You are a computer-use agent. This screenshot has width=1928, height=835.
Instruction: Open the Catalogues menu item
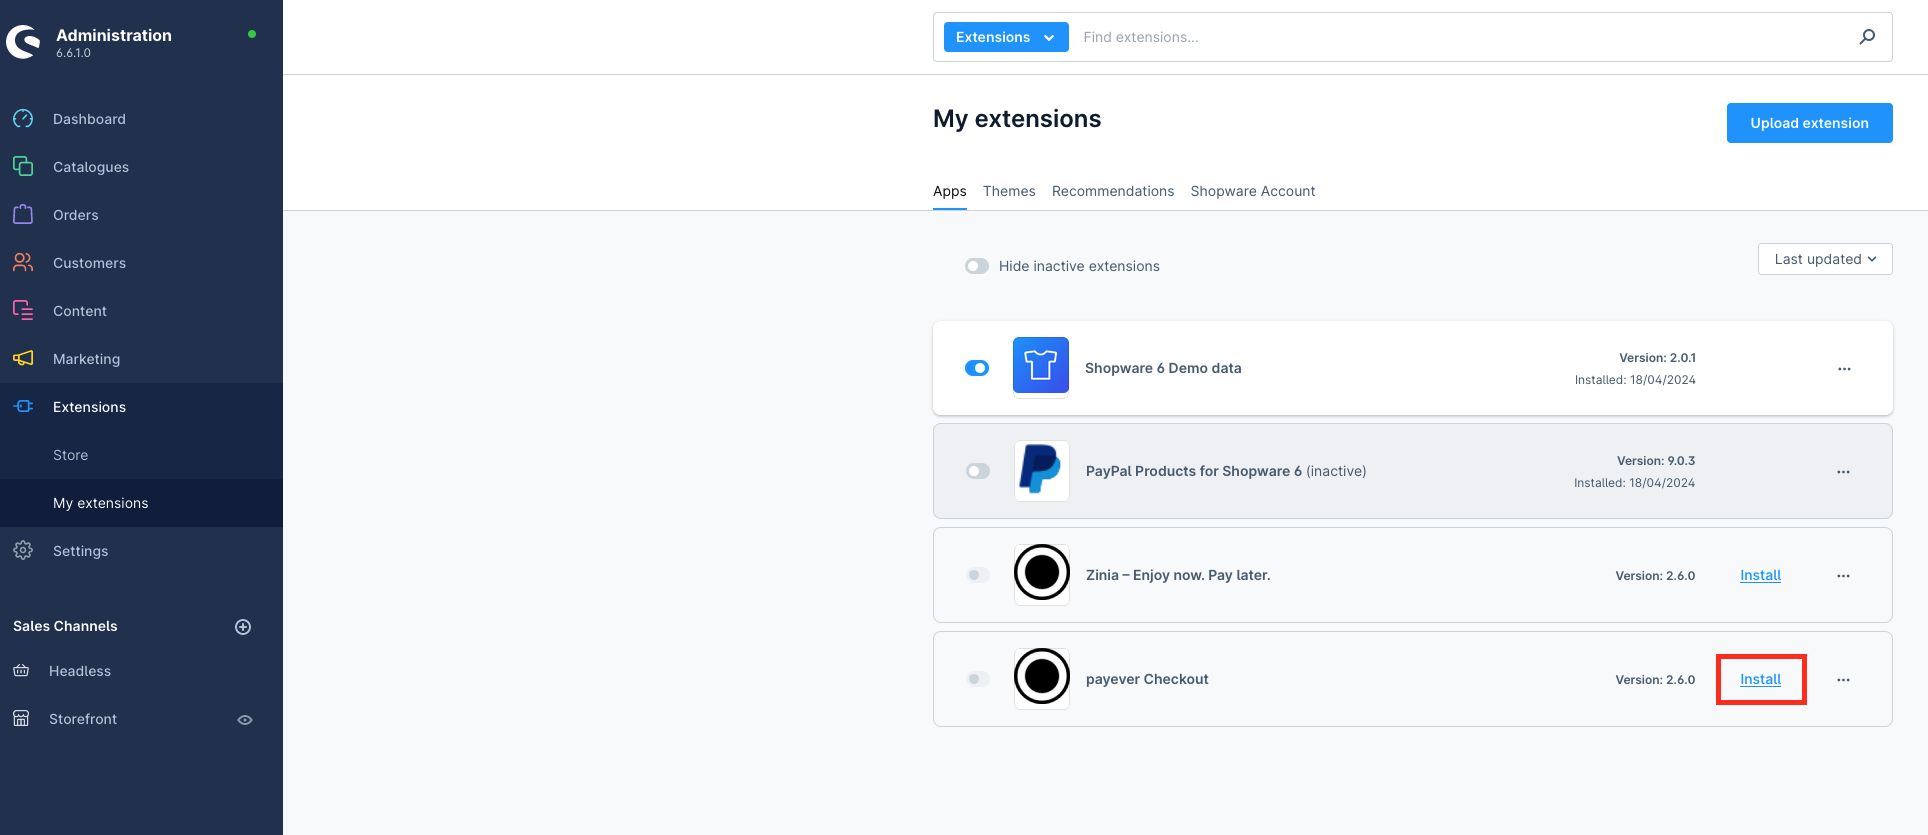click(141, 167)
